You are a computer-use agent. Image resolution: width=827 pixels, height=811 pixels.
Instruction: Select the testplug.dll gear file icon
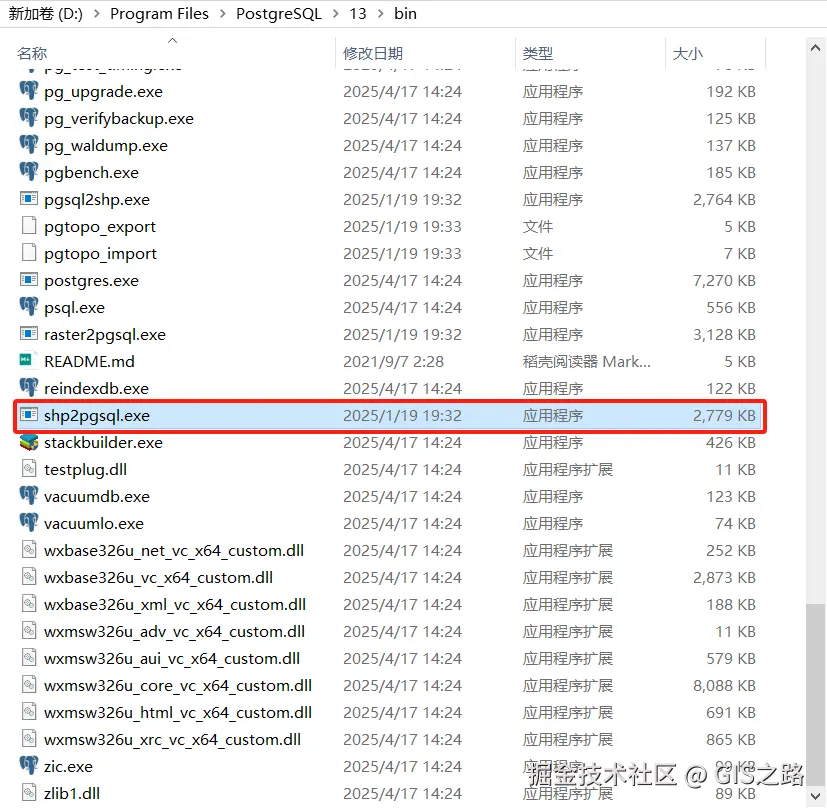click(29, 469)
